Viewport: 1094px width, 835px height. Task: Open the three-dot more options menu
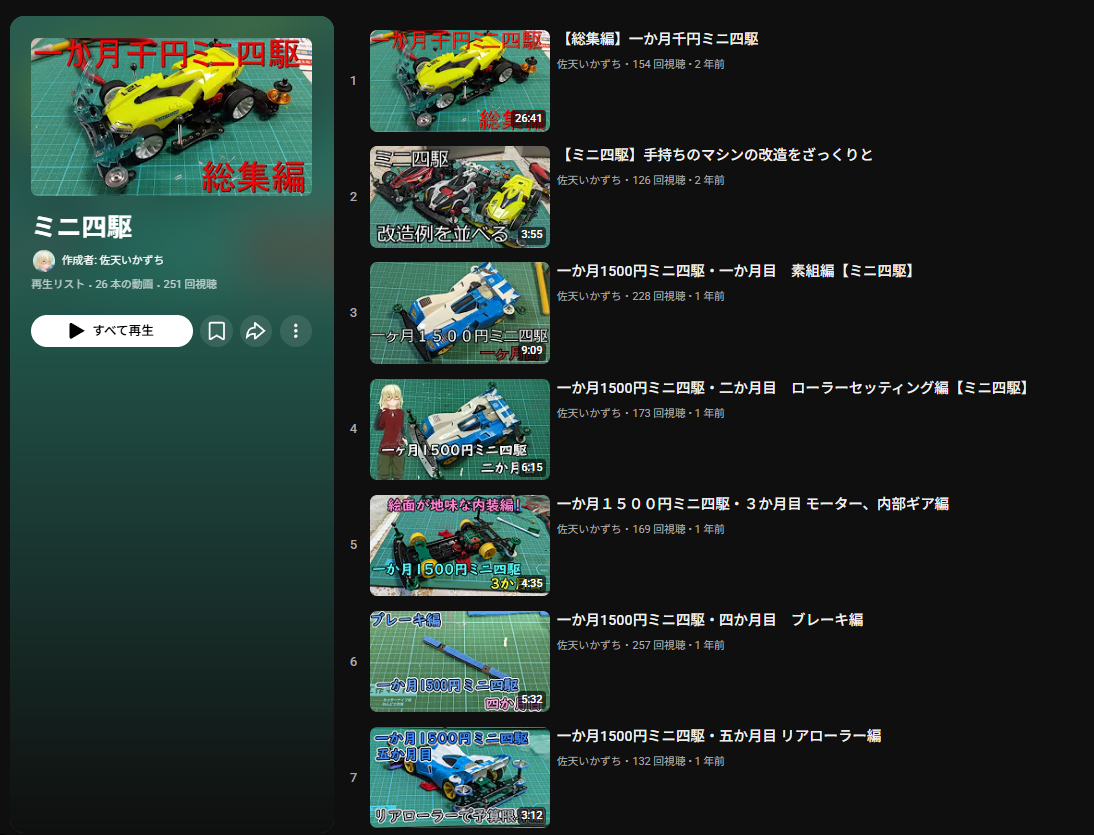pos(295,331)
